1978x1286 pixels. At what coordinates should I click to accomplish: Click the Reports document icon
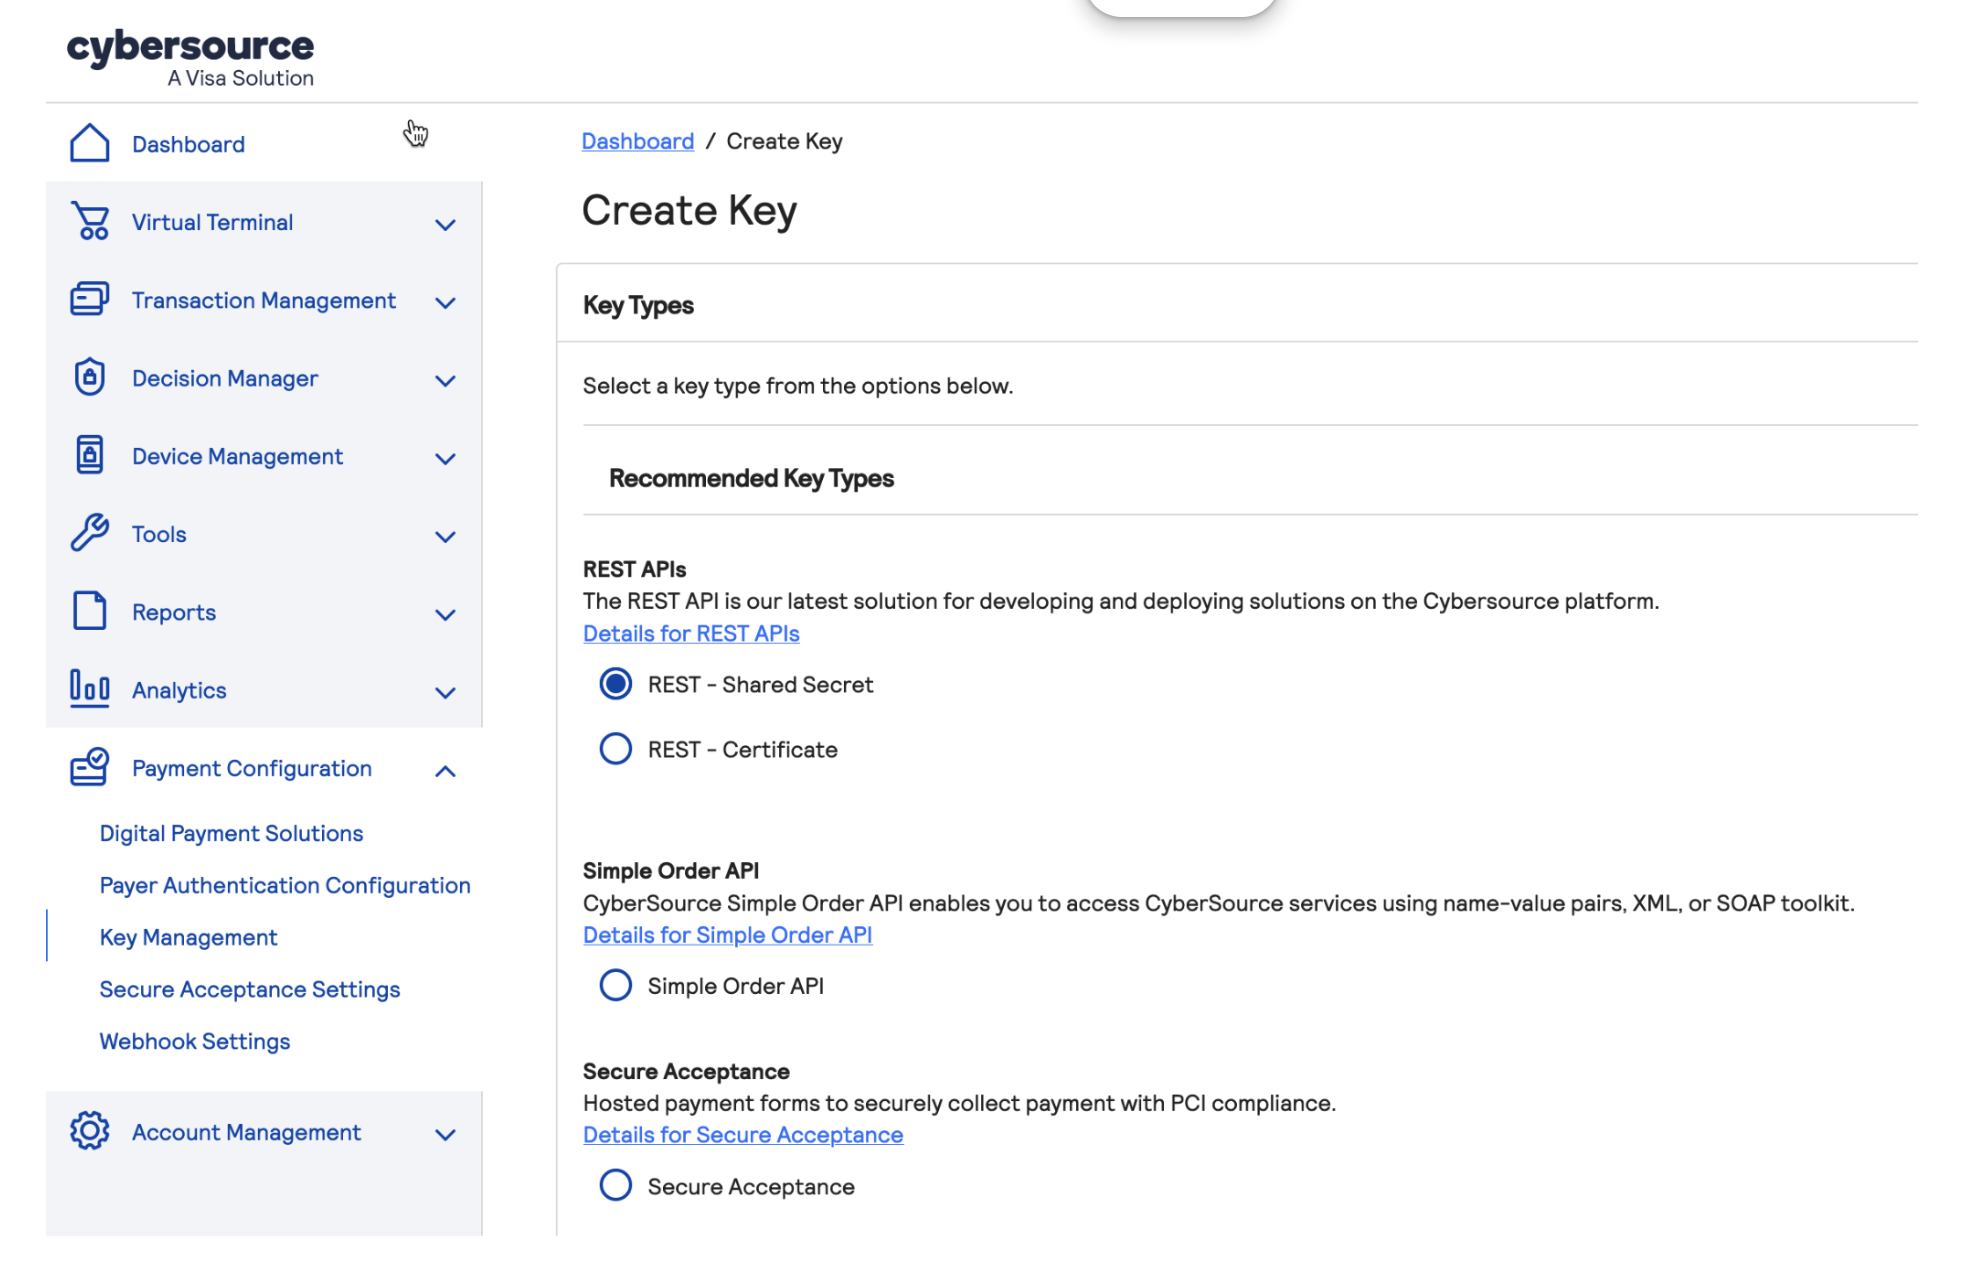89,611
